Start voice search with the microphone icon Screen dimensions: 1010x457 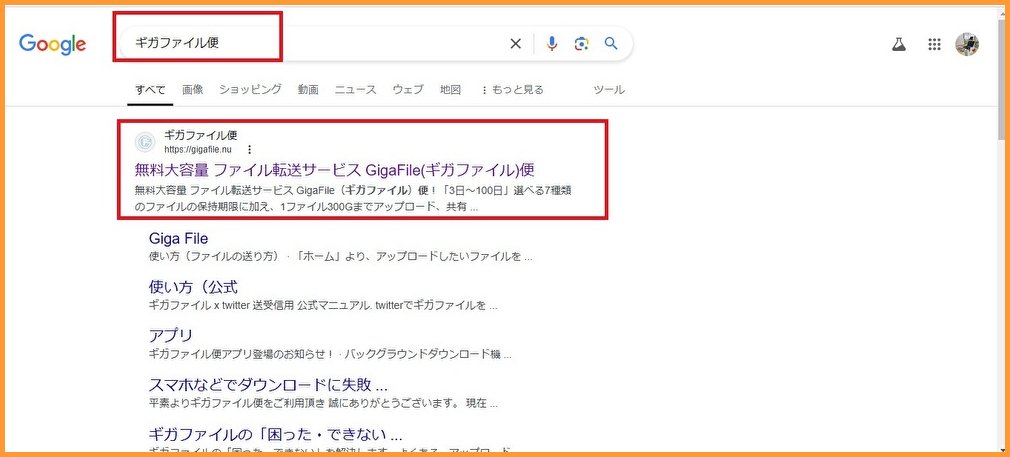pos(551,44)
